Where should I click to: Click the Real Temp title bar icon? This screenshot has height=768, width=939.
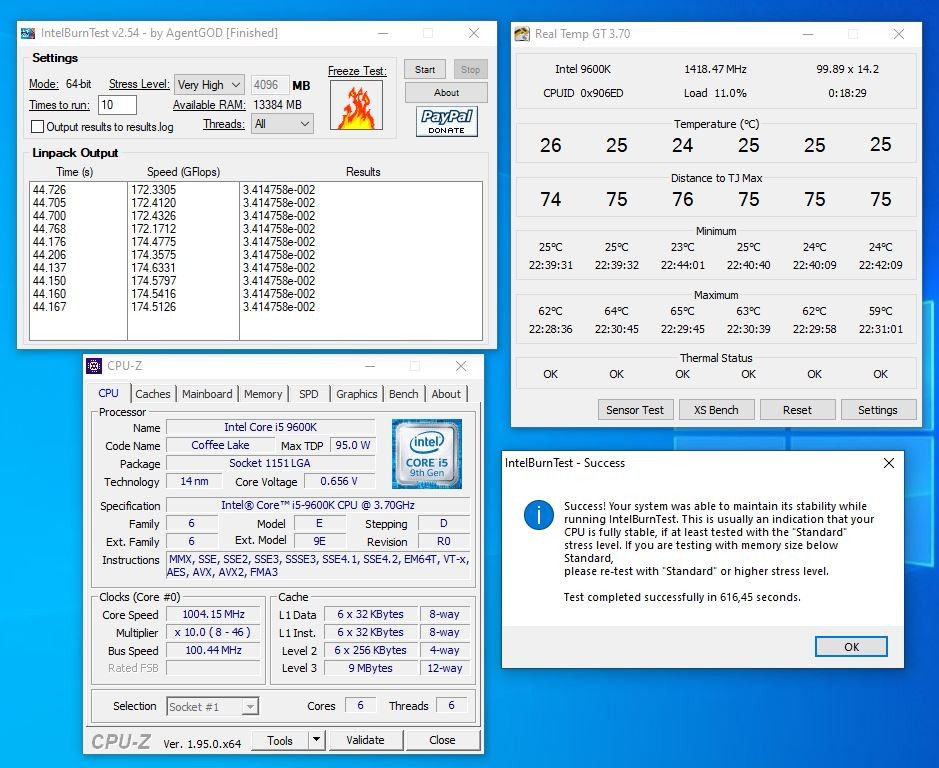click(x=522, y=34)
